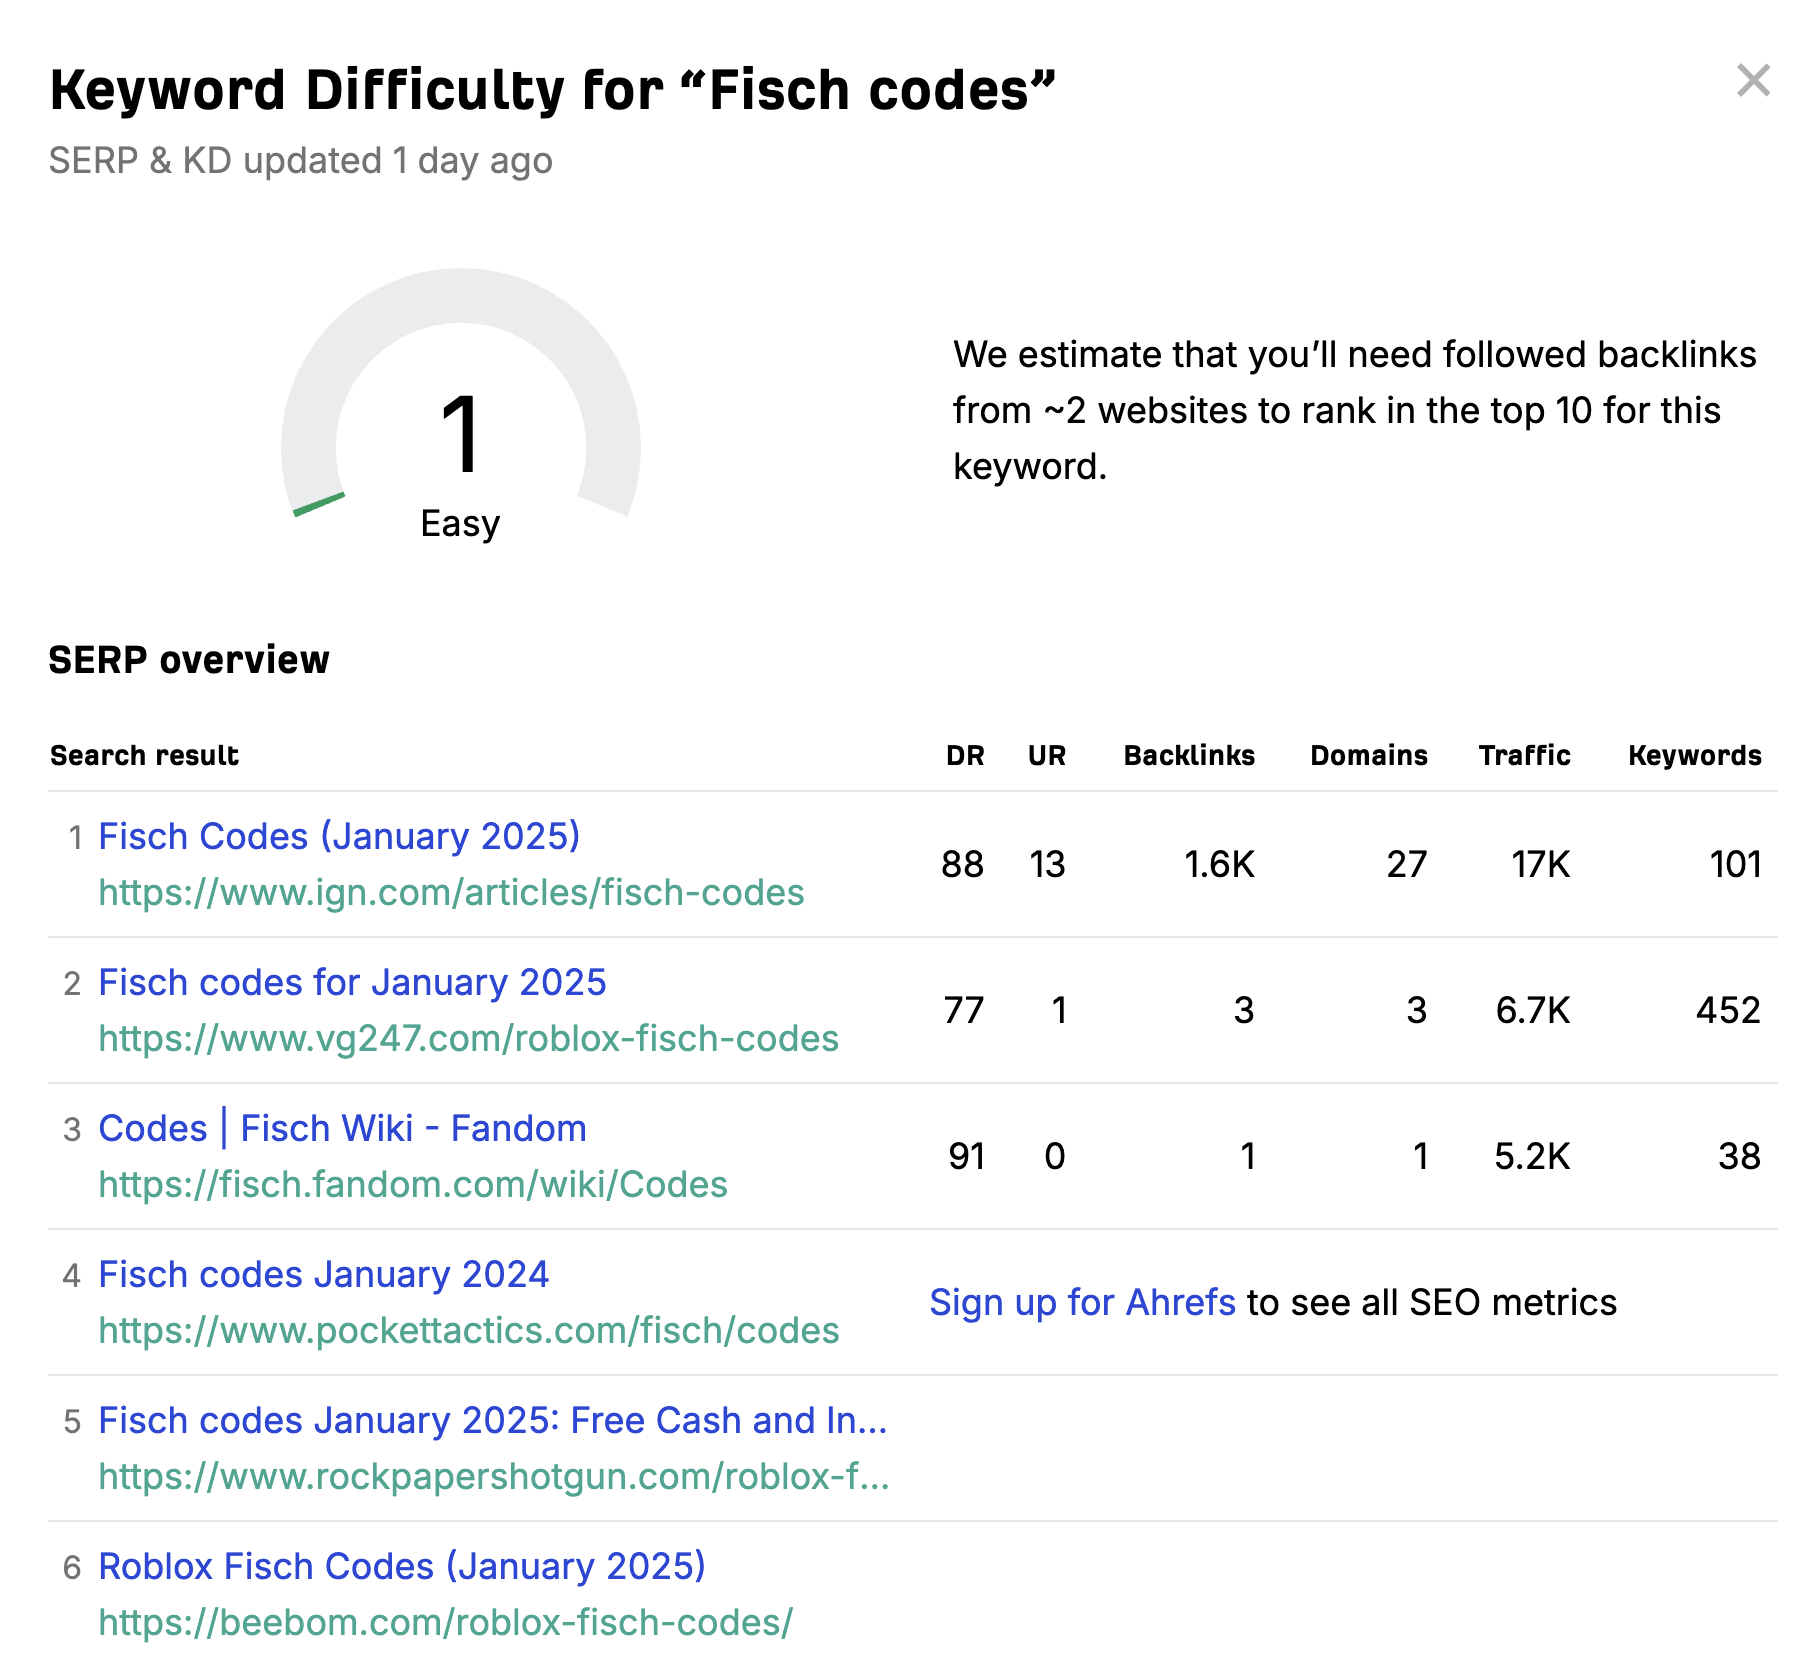1820x1666 pixels.
Task: Select the Traffic value 5.2K
Action: pyautogui.click(x=1532, y=1156)
